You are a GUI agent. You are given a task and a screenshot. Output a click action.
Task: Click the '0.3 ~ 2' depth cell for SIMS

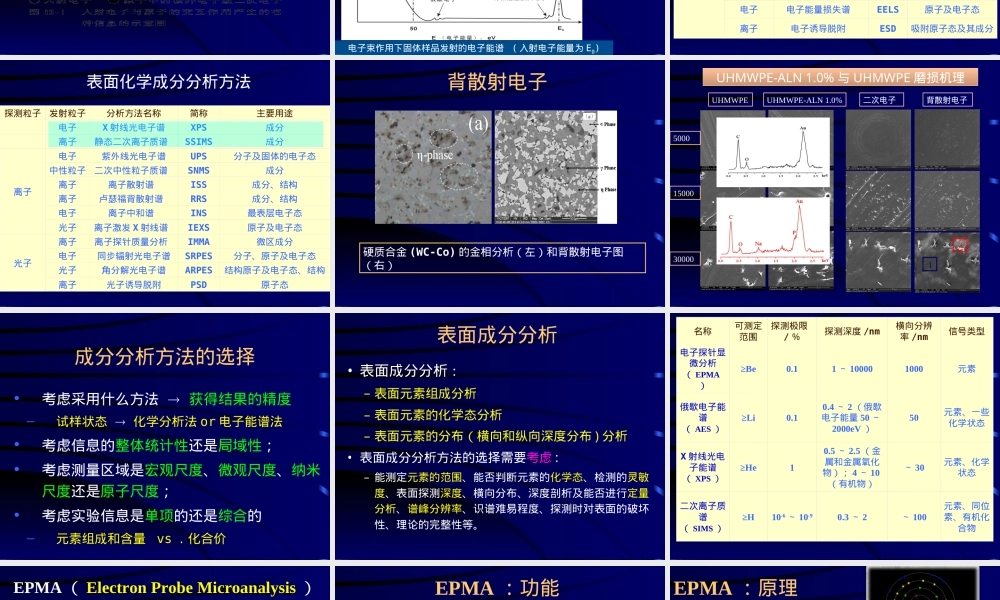pyautogui.click(x=852, y=517)
